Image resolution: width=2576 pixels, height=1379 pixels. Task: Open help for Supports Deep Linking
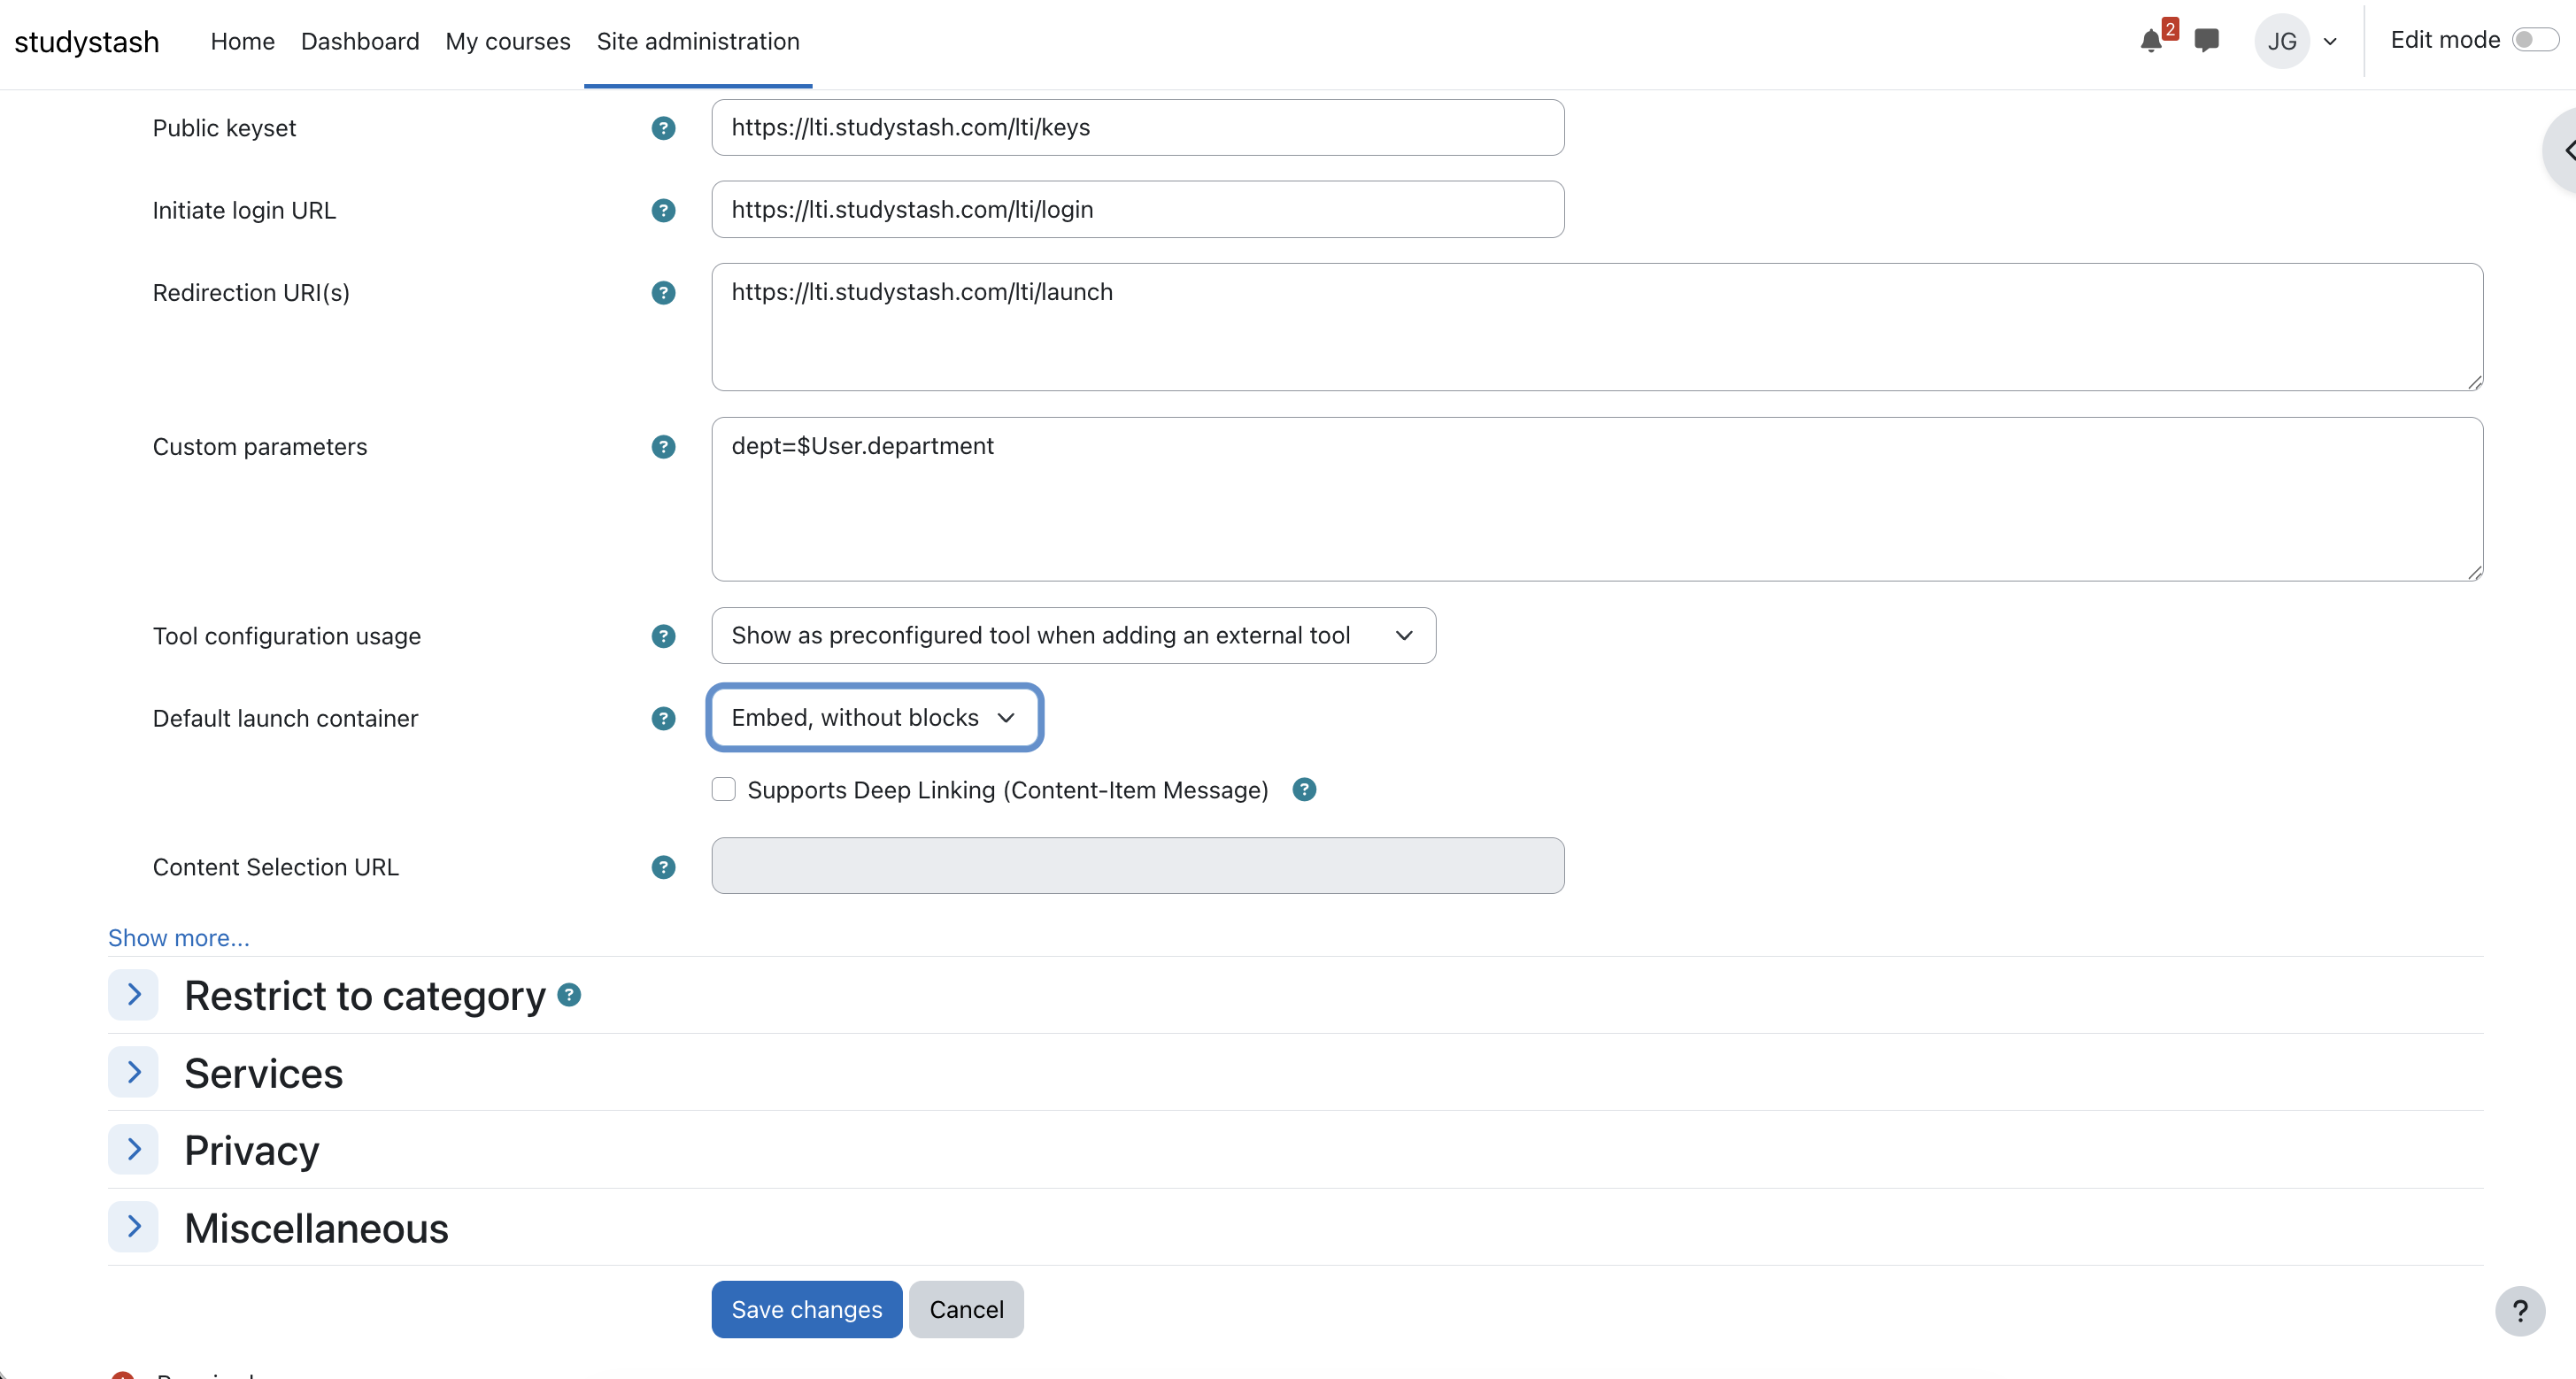pos(1304,790)
